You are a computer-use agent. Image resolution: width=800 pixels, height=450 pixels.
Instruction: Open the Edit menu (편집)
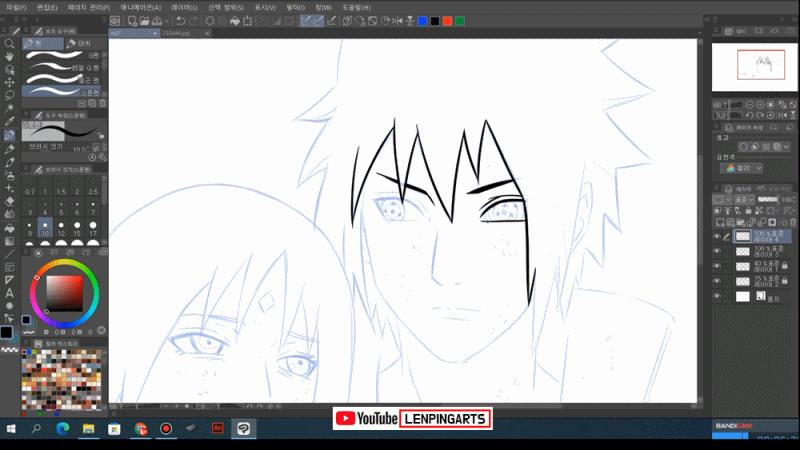coord(47,8)
